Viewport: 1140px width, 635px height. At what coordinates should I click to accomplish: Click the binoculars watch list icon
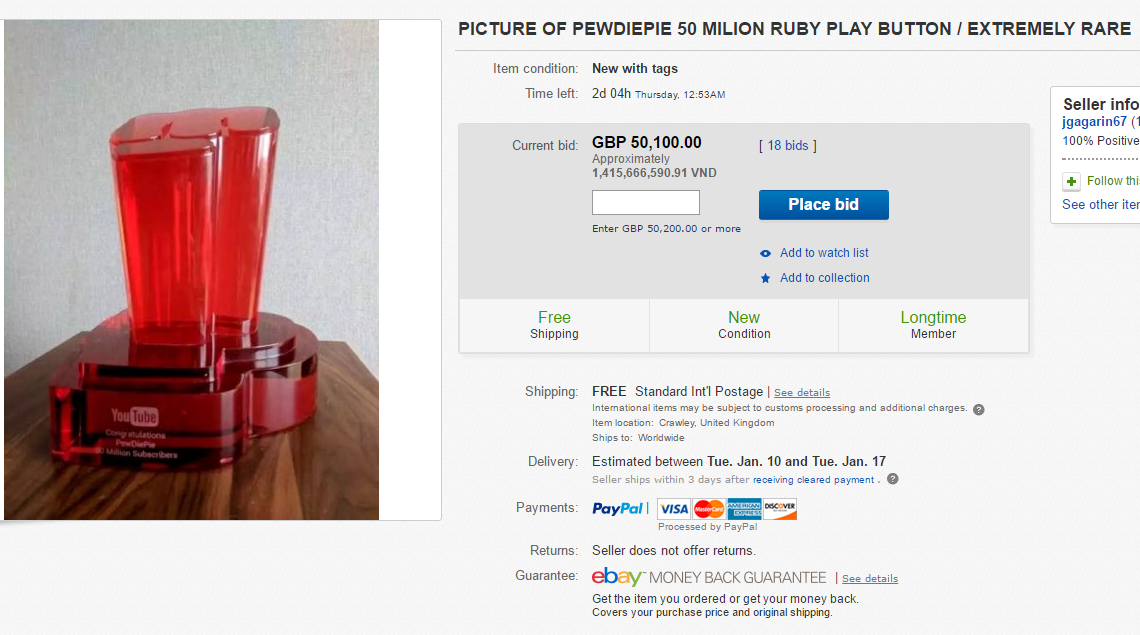click(766, 253)
